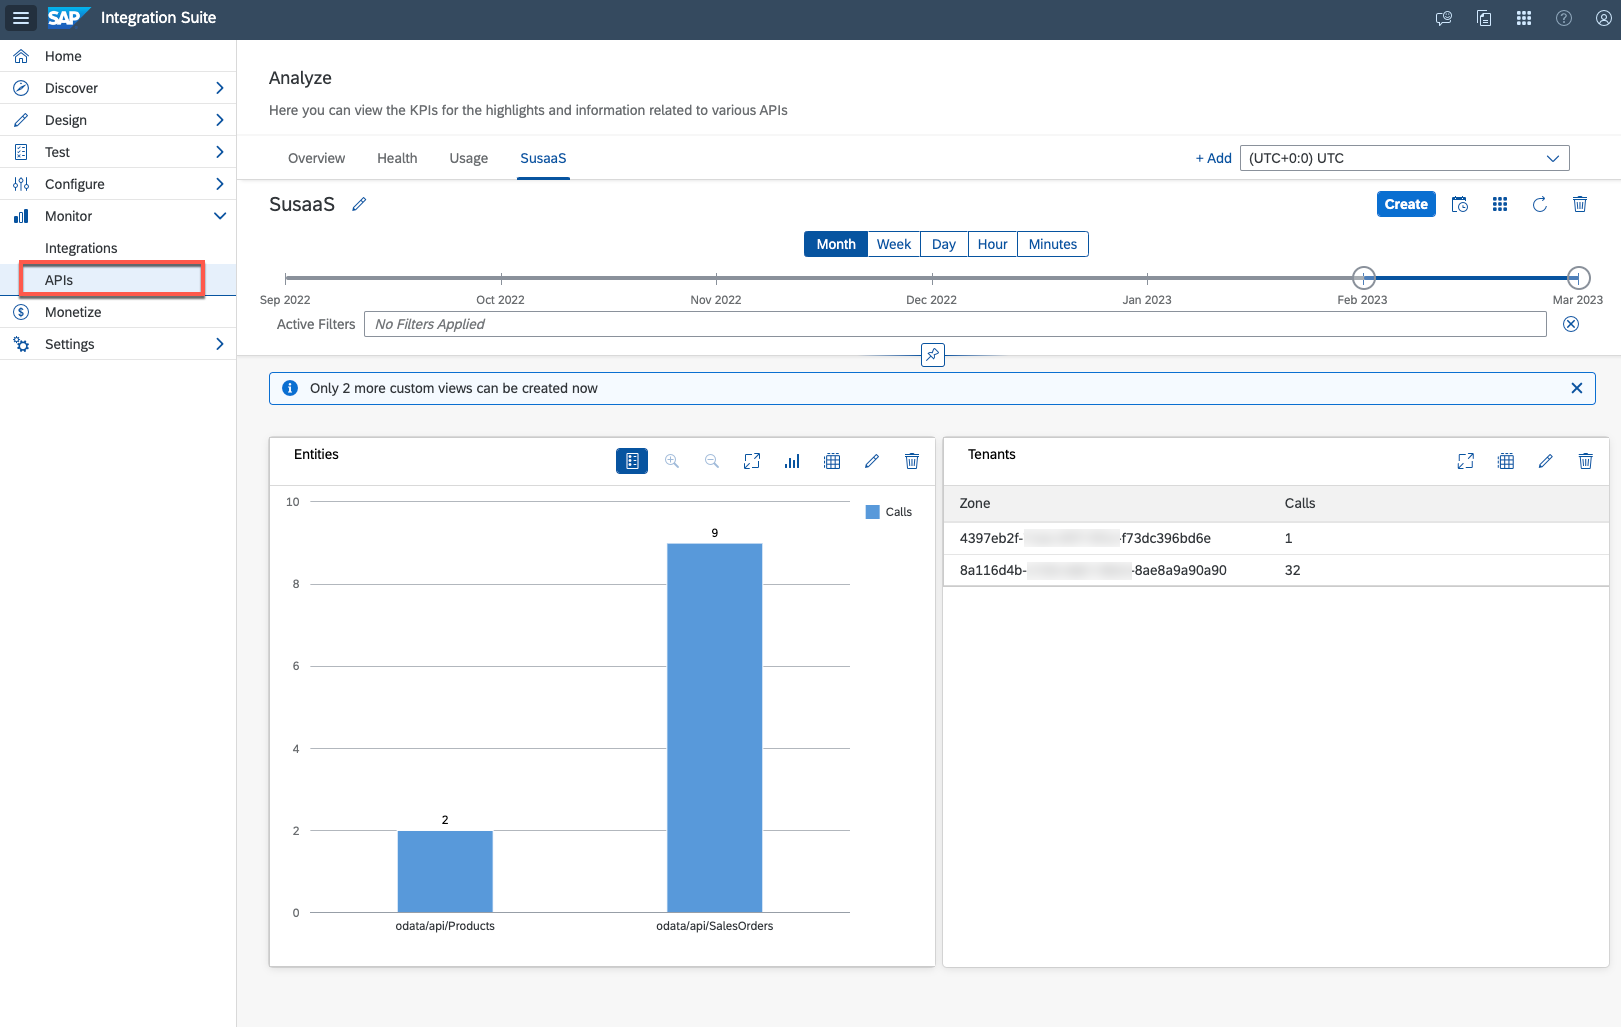1621x1027 pixels.
Task: Delete the SusaaS custom view
Action: 1580,204
